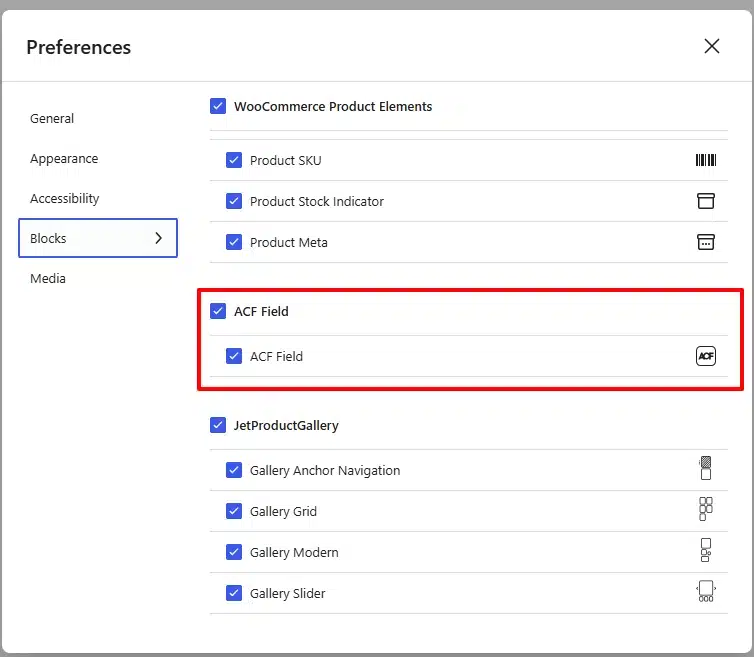Image resolution: width=754 pixels, height=657 pixels.
Task: Toggle the Gallery Slider checkbox
Action: (234, 593)
